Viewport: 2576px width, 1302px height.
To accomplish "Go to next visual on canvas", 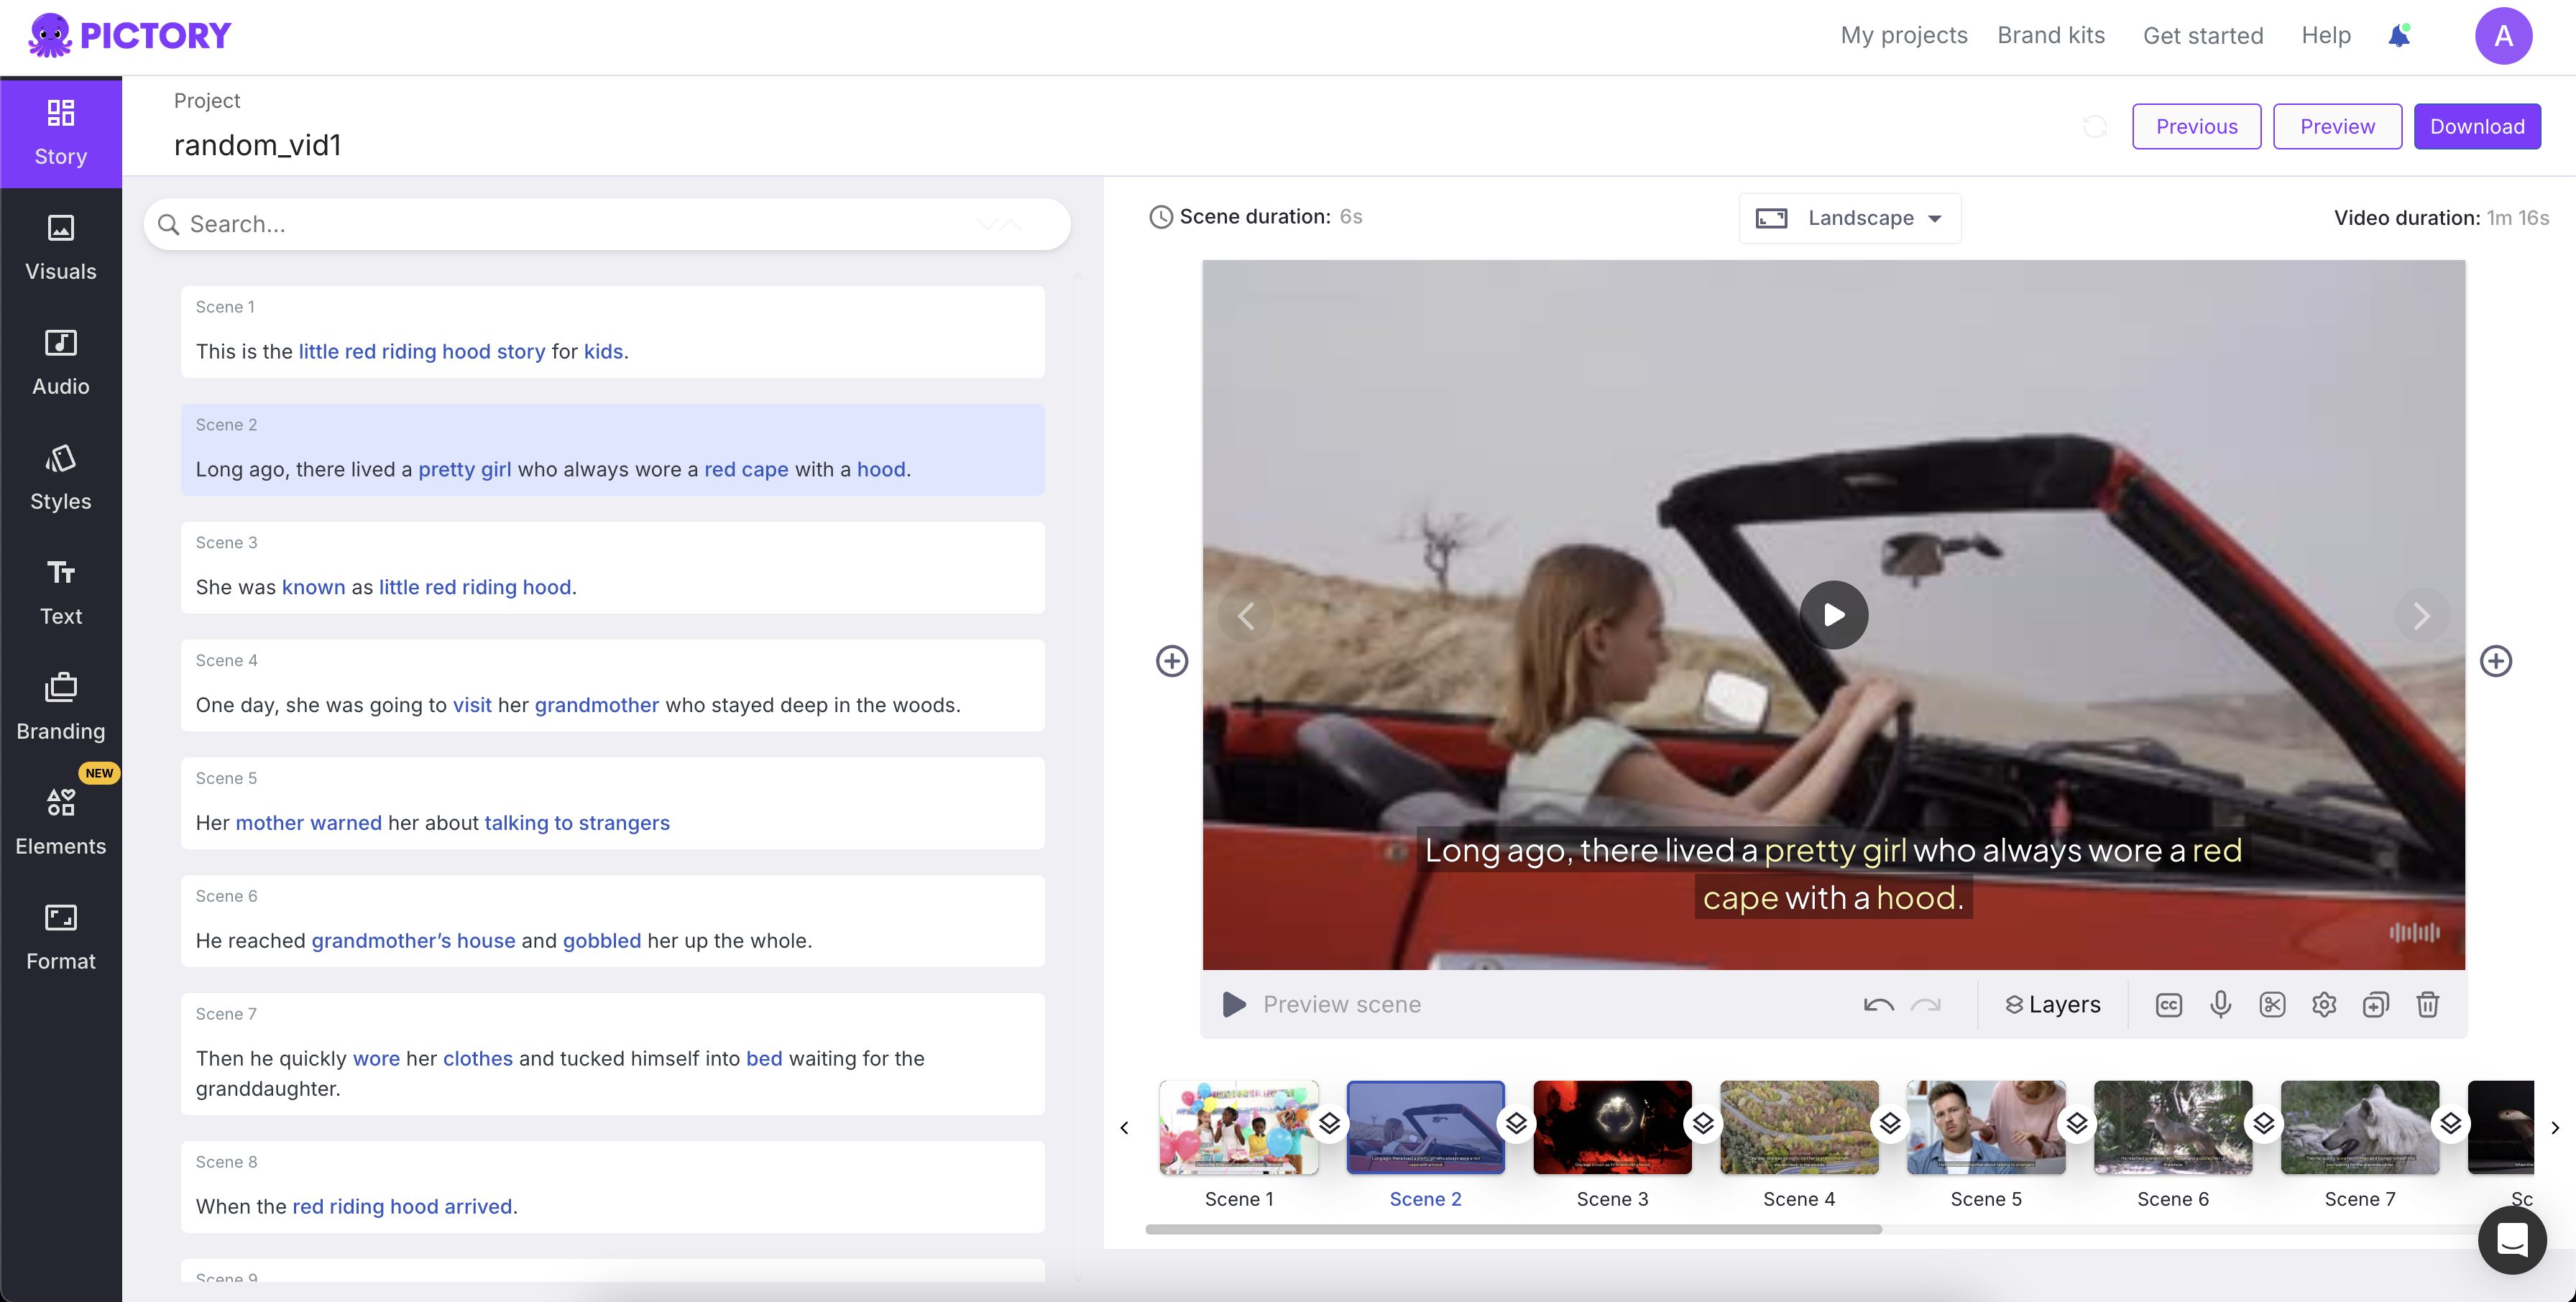I will [x=2421, y=616].
